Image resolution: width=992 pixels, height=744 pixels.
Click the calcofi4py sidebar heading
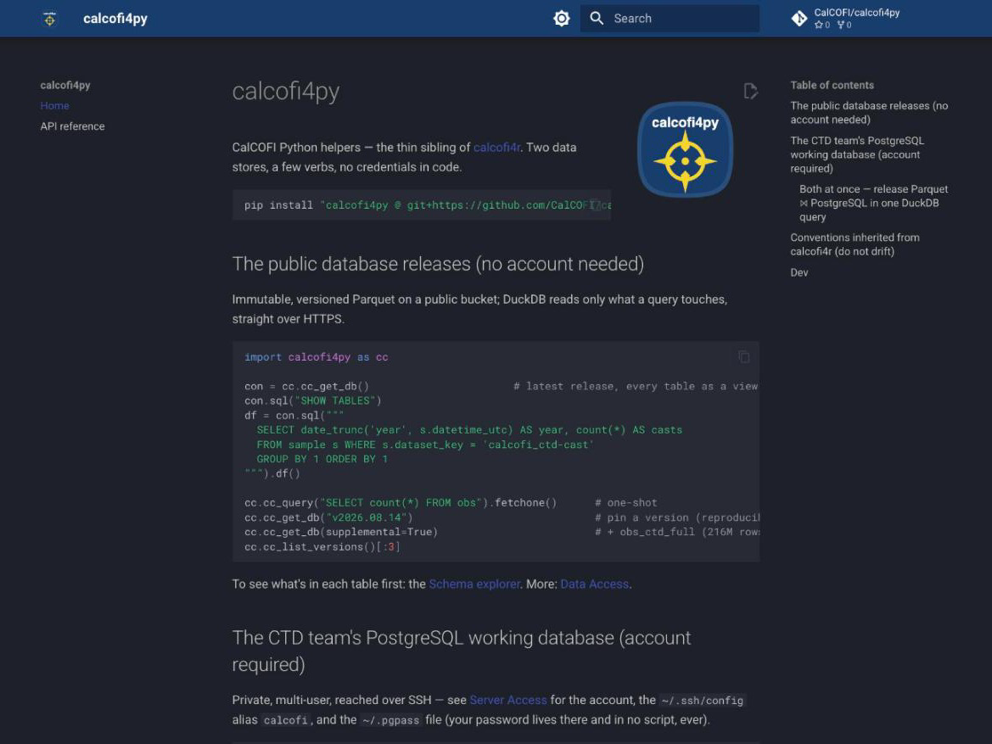click(x=65, y=85)
